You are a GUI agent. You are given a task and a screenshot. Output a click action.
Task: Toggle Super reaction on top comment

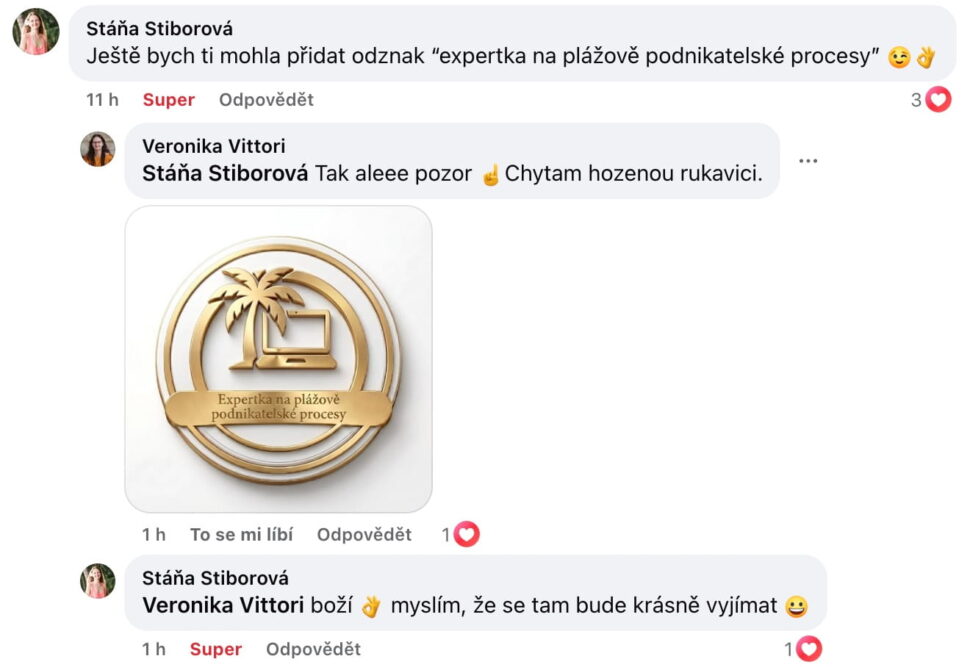coord(168,100)
